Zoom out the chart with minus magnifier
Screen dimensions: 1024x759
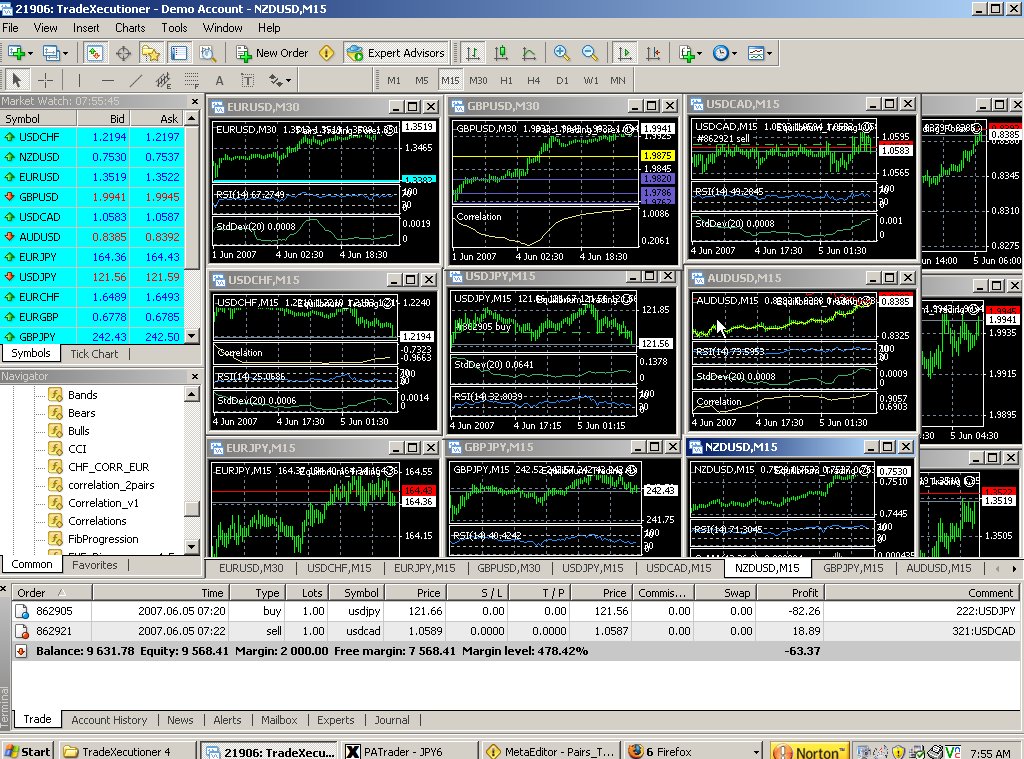coord(589,53)
